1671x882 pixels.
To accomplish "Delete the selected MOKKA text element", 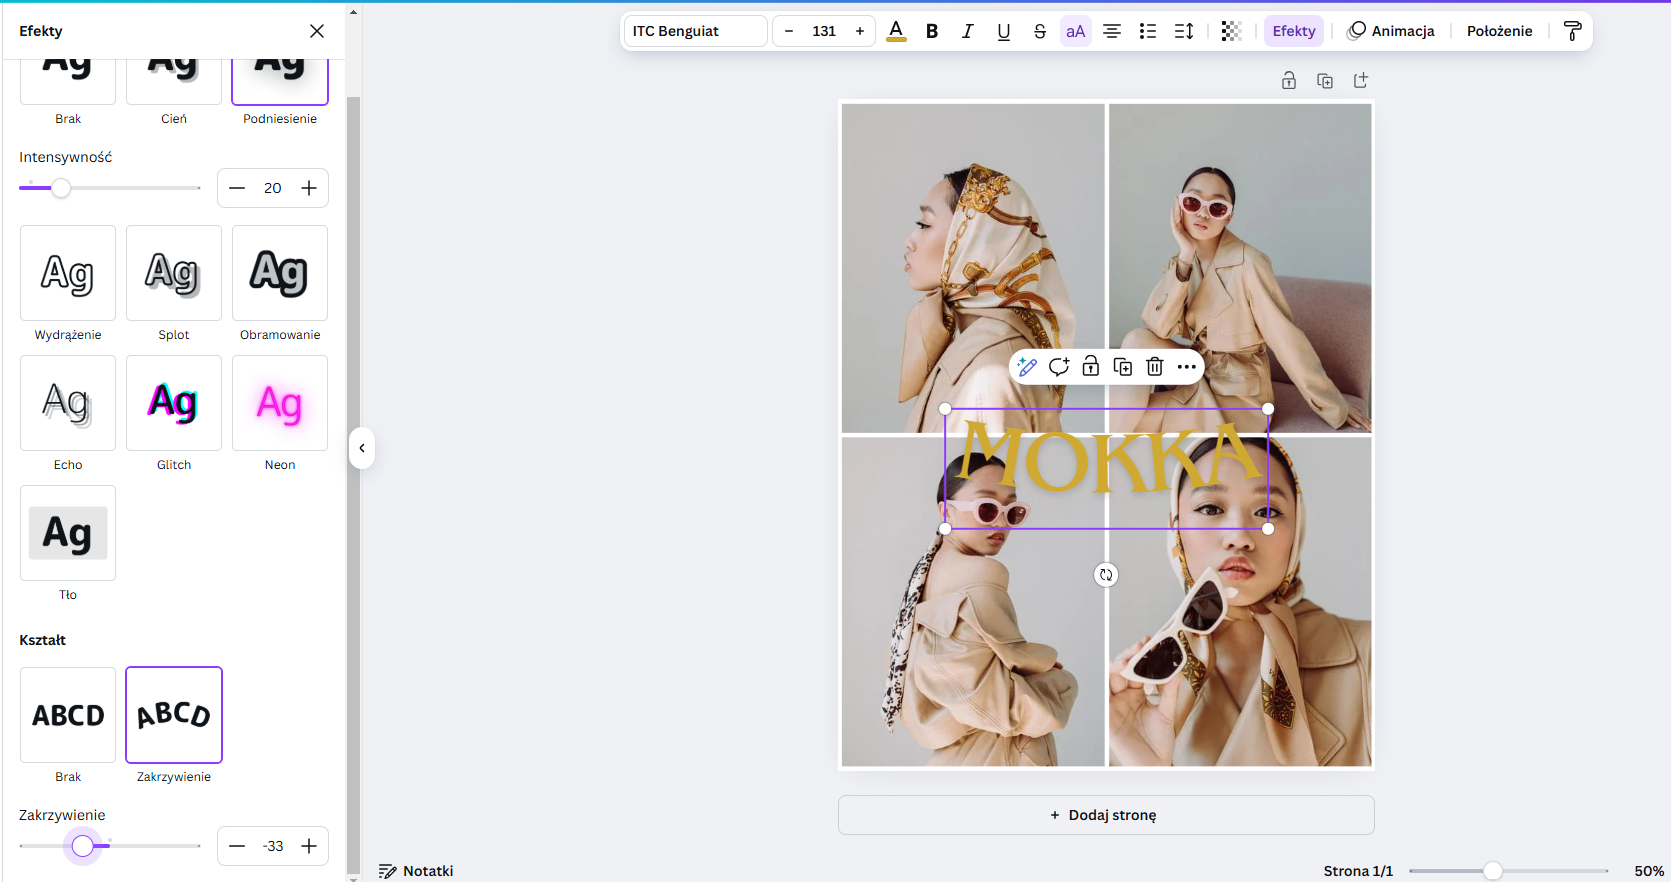I will pos(1154,367).
